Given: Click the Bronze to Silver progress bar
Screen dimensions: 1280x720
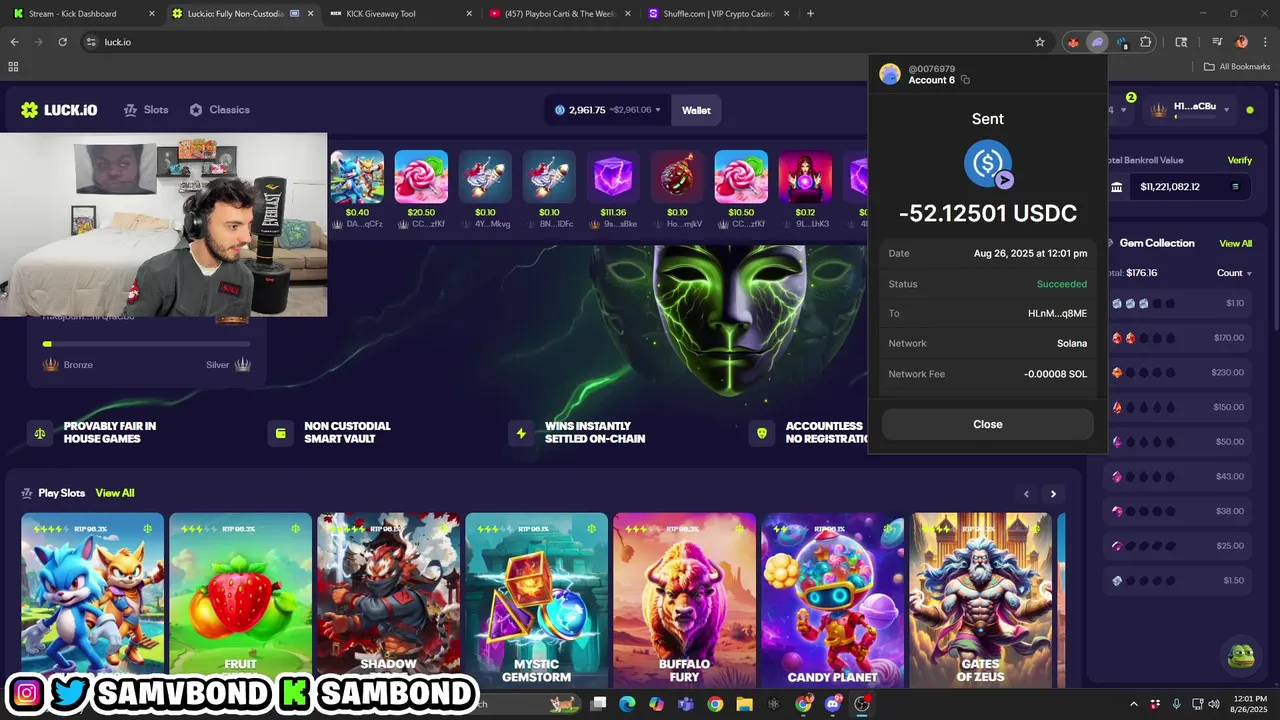Looking at the screenshot, I should (x=146, y=344).
